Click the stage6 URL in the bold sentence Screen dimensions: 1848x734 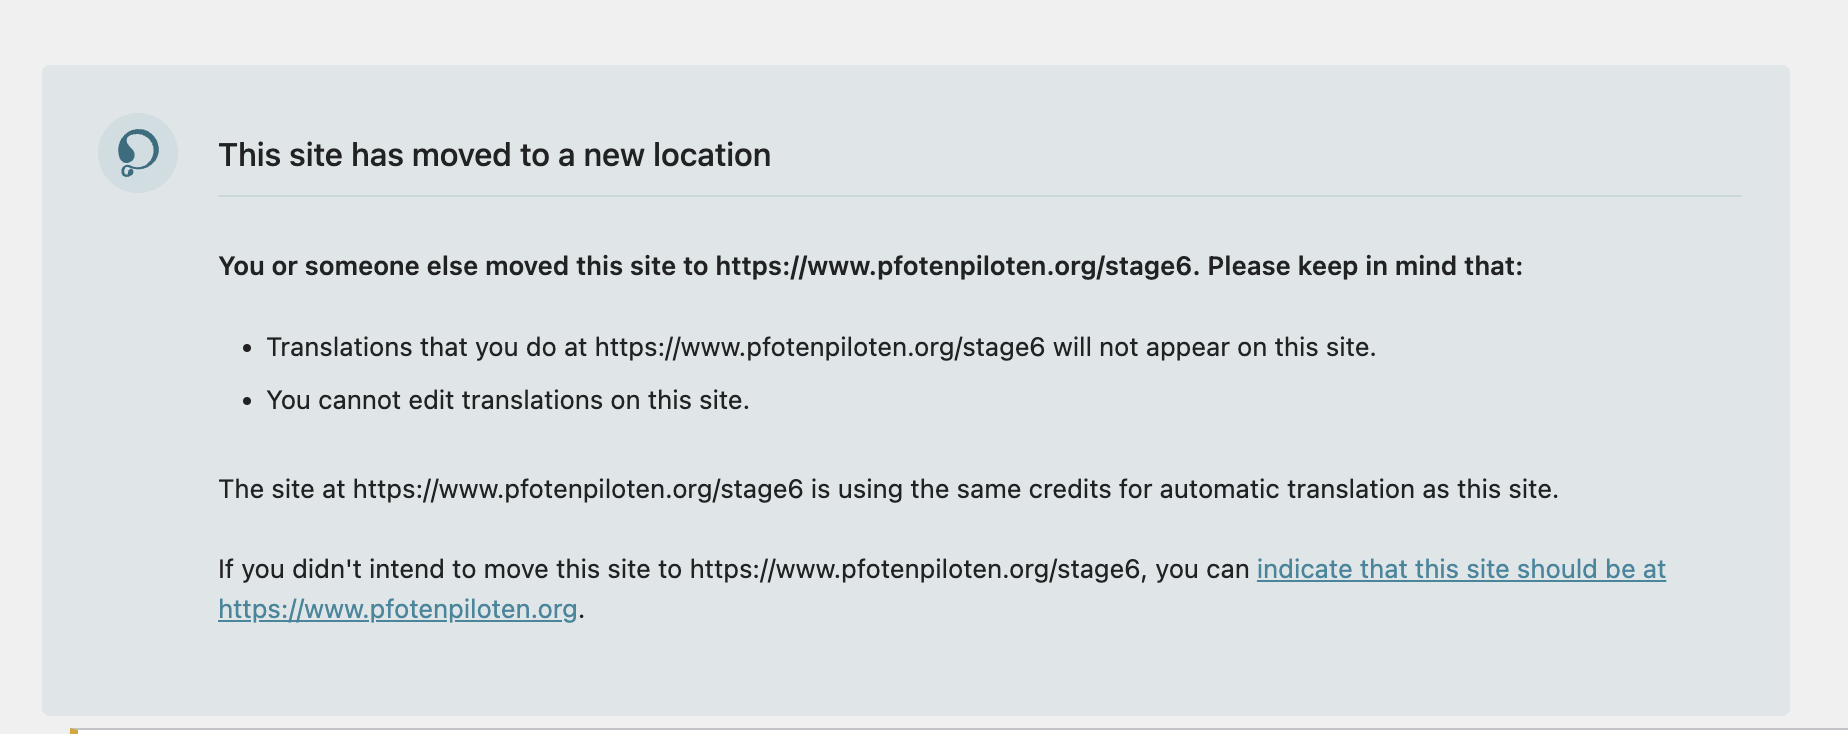tap(954, 266)
